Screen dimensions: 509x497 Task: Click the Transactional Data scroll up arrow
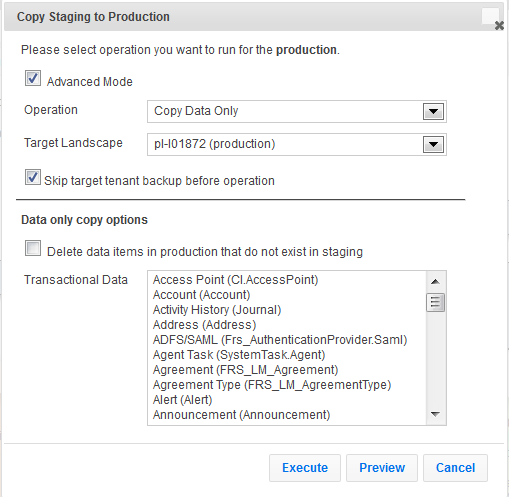pyautogui.click(x=435, y=282)
